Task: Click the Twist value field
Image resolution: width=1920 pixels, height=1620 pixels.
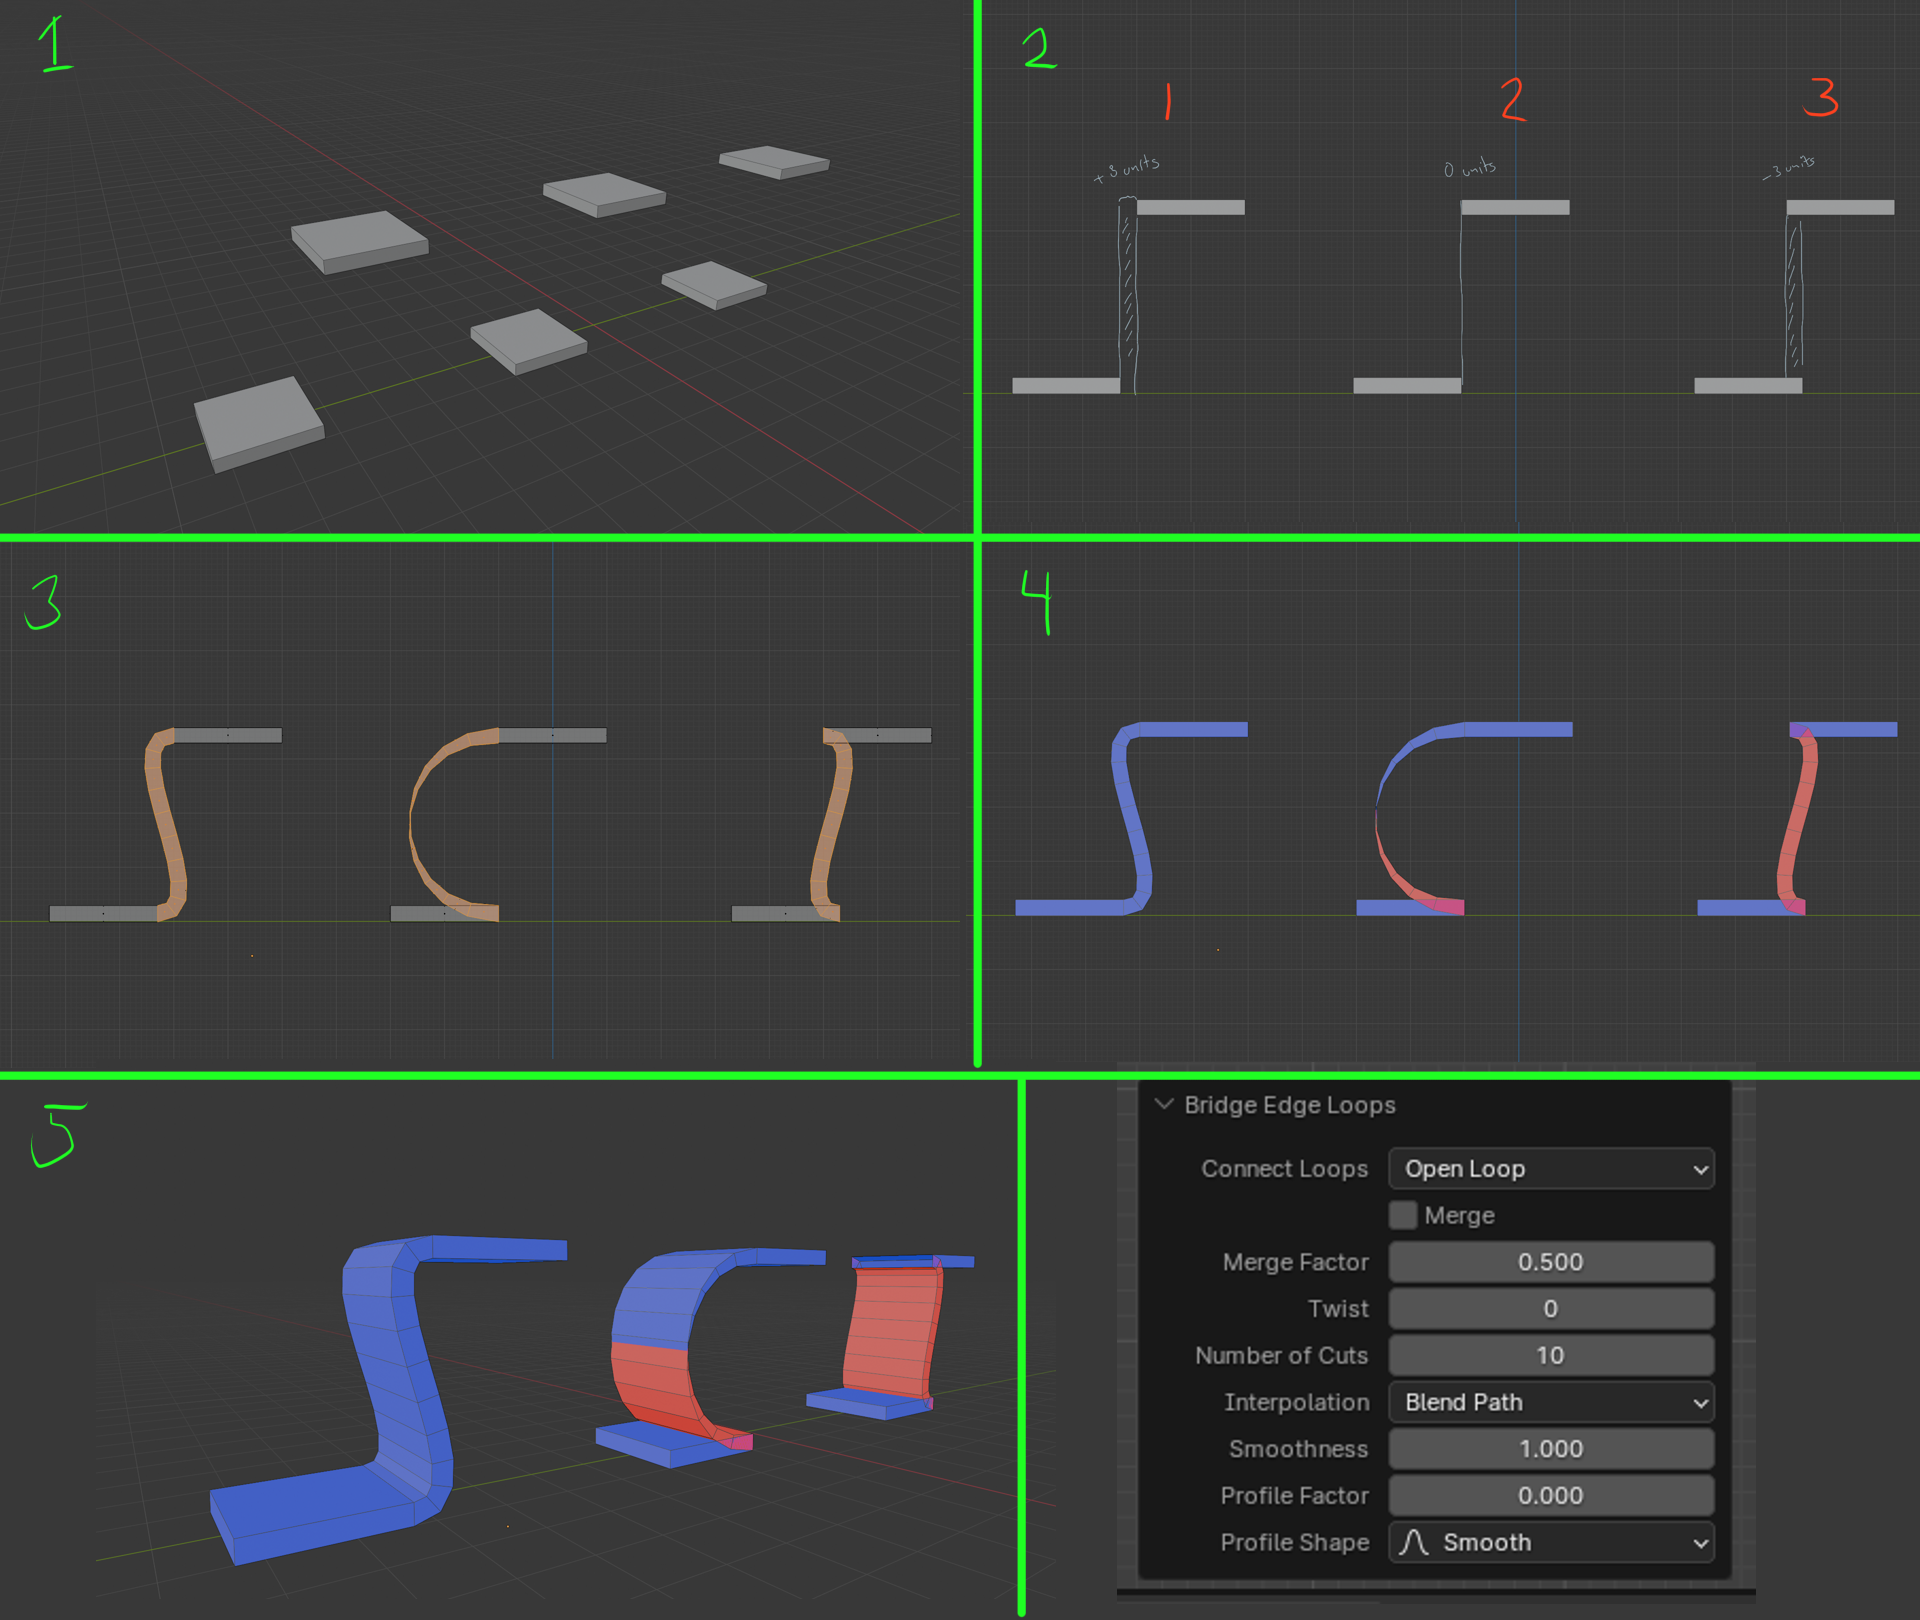Action: (x=1551, y=1308)
